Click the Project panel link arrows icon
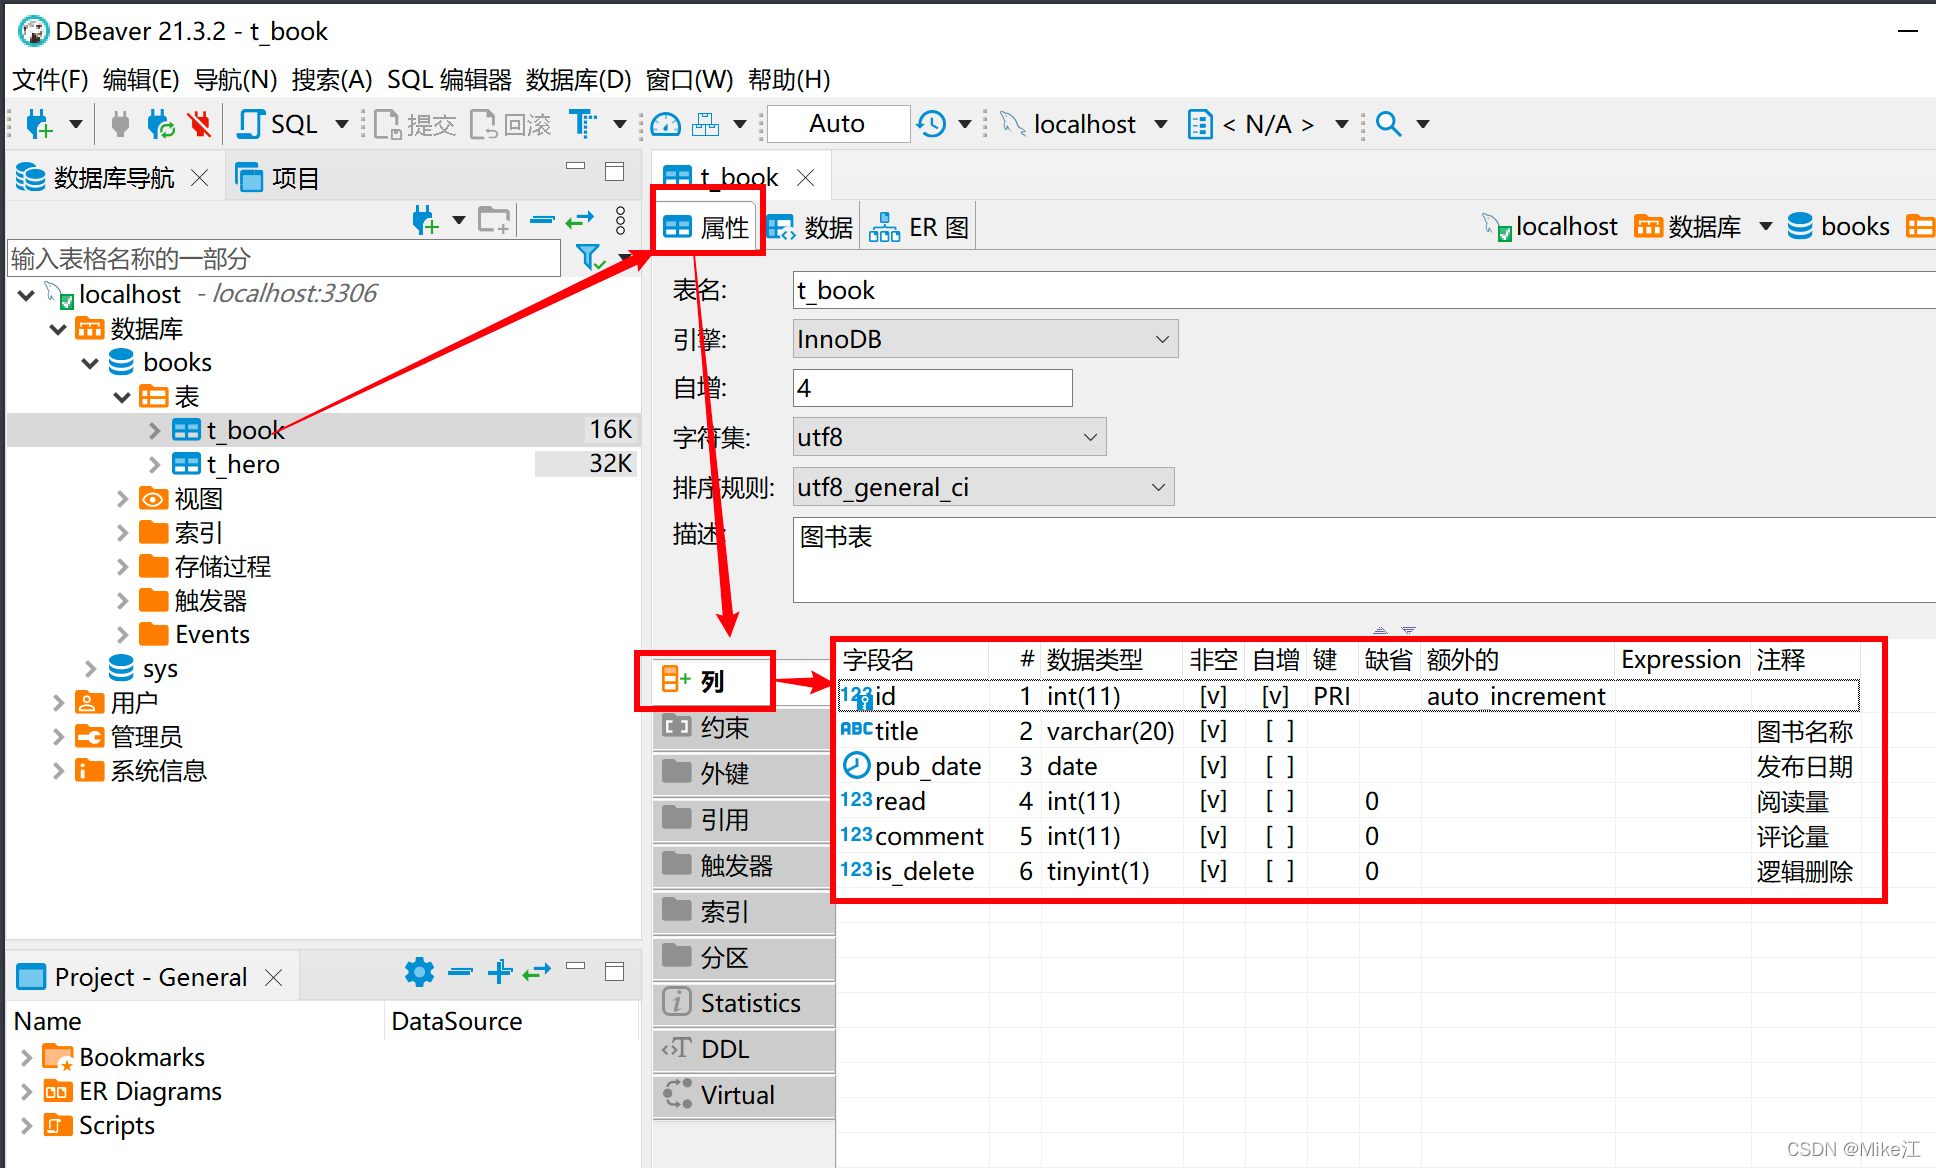This screenshot has width=1936, height=1168. coord(537,972)
